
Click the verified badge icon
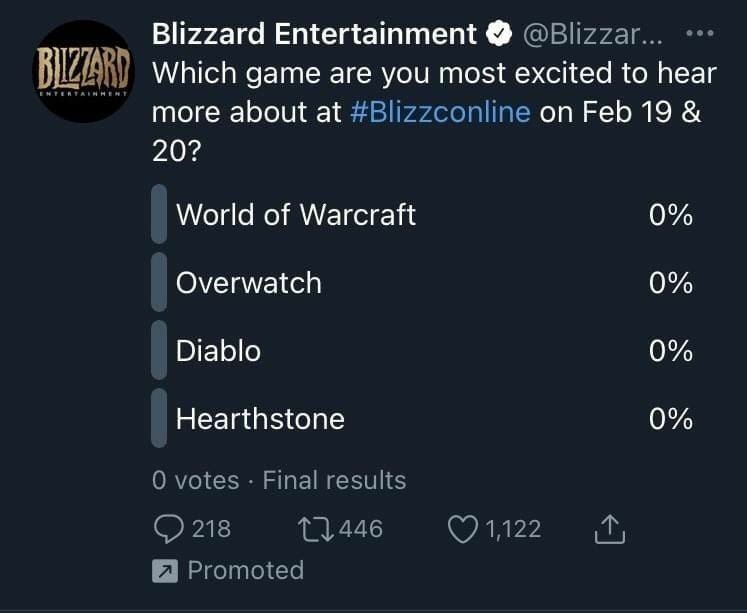(499, 35)
